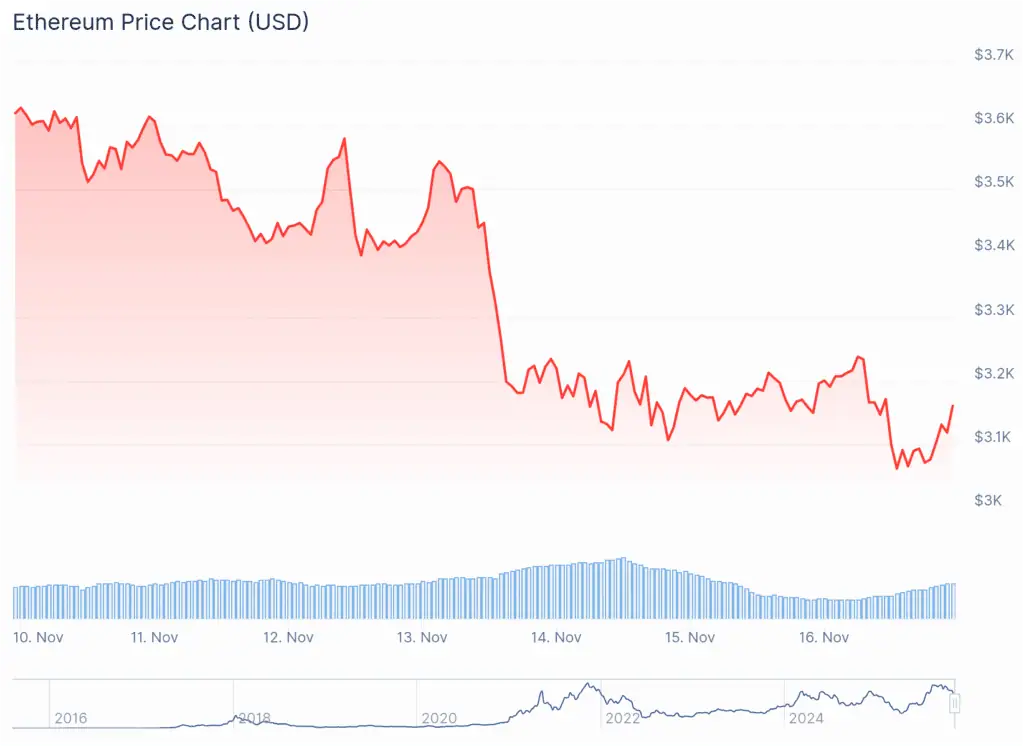Select the $3.2K price axis label
1024x747 pixels.
point(994,373)
